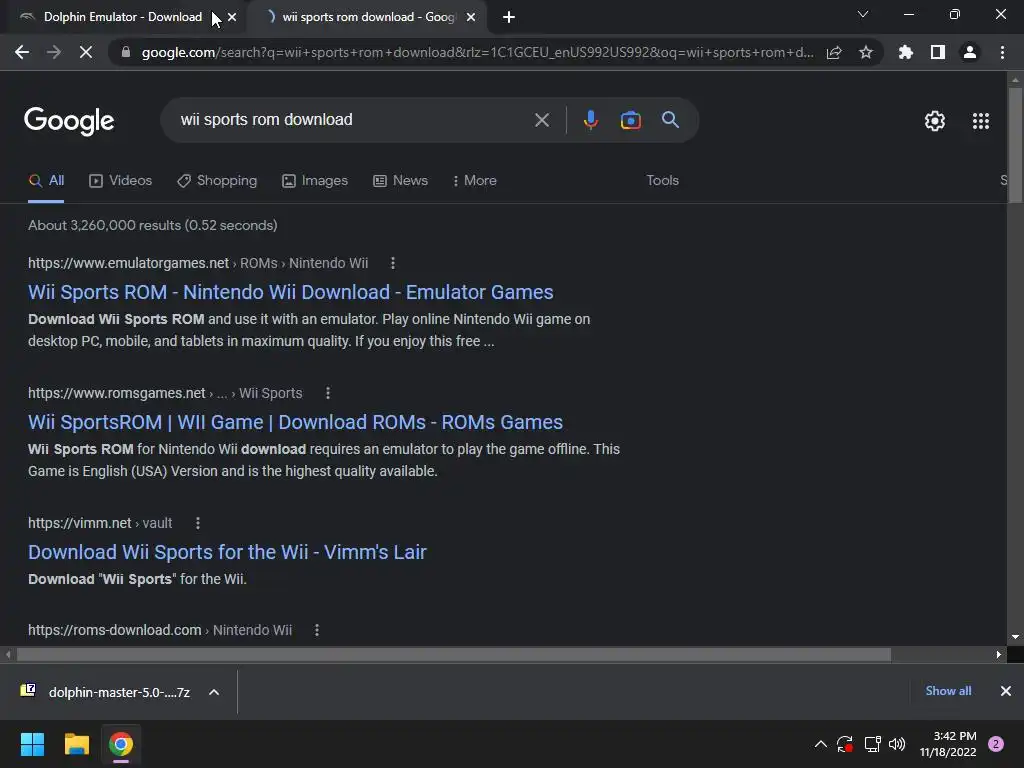Open the search Tools option
Screen dimensions: 1024x768
pyautogui.click(x=662, y=181)
